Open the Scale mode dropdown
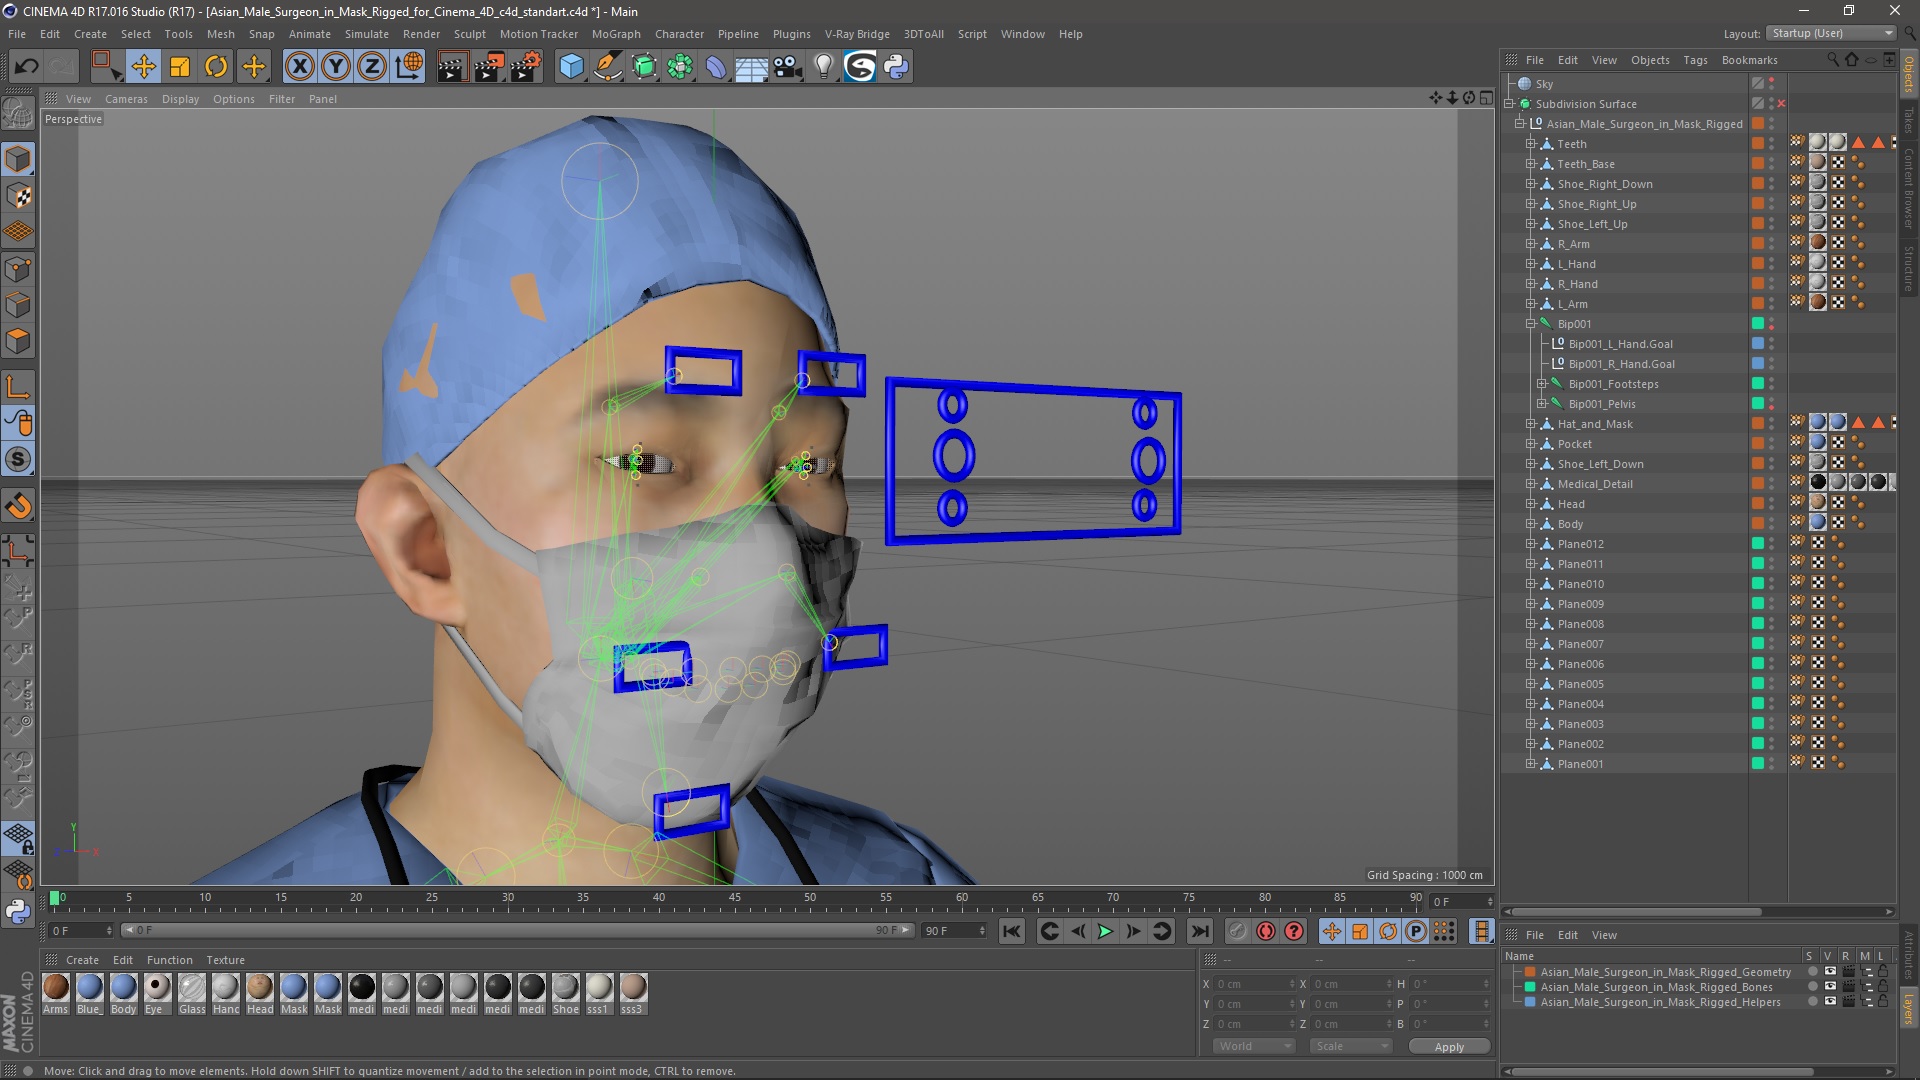This screenshot has width=1920, height=1080. 1351,1046
